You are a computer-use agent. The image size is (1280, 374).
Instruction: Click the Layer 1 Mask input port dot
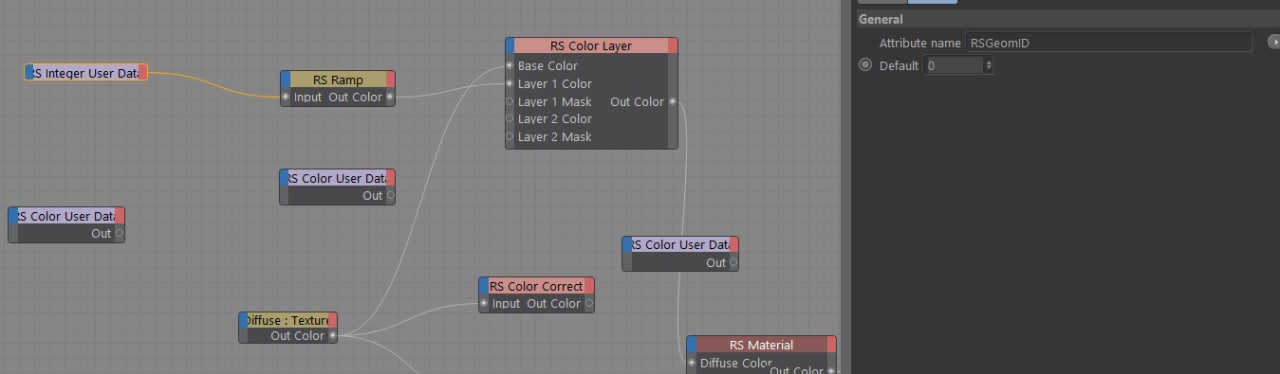[510, 101]
